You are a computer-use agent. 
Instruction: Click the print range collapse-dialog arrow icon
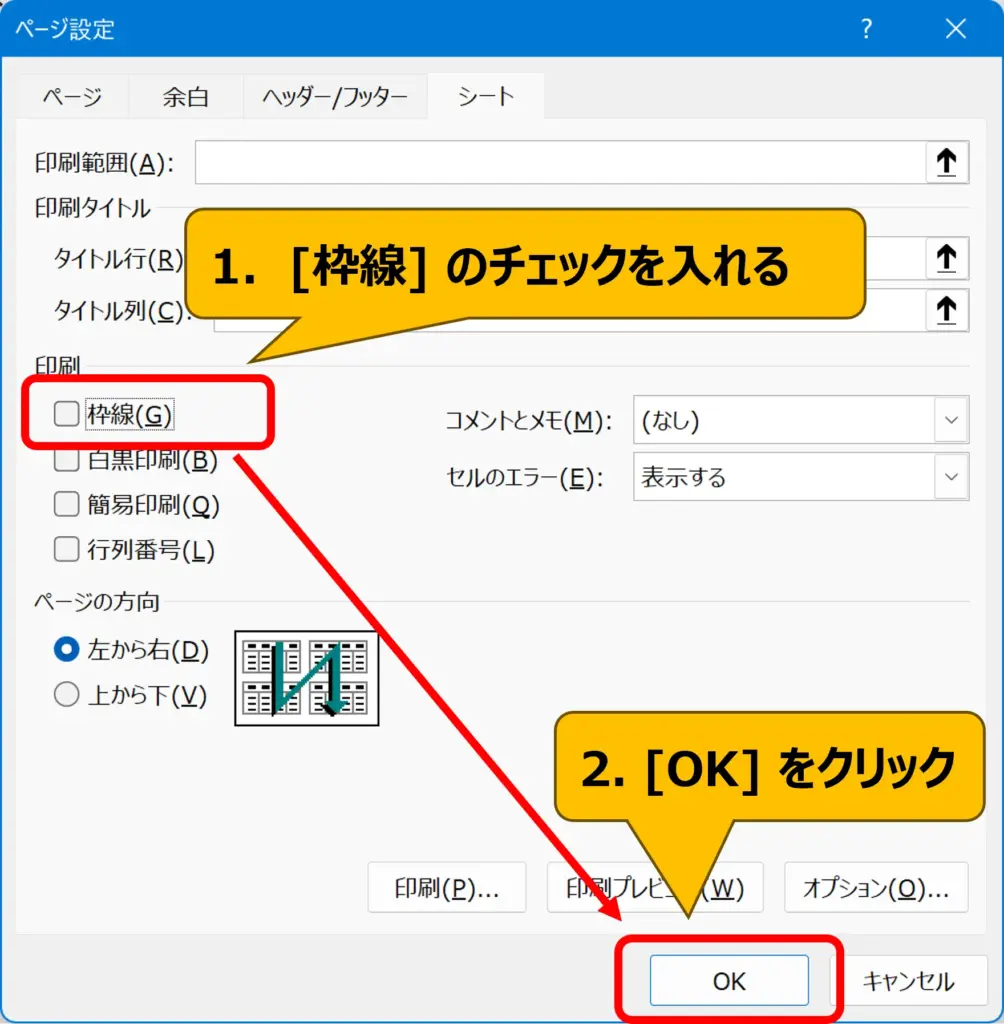[946, 162]
